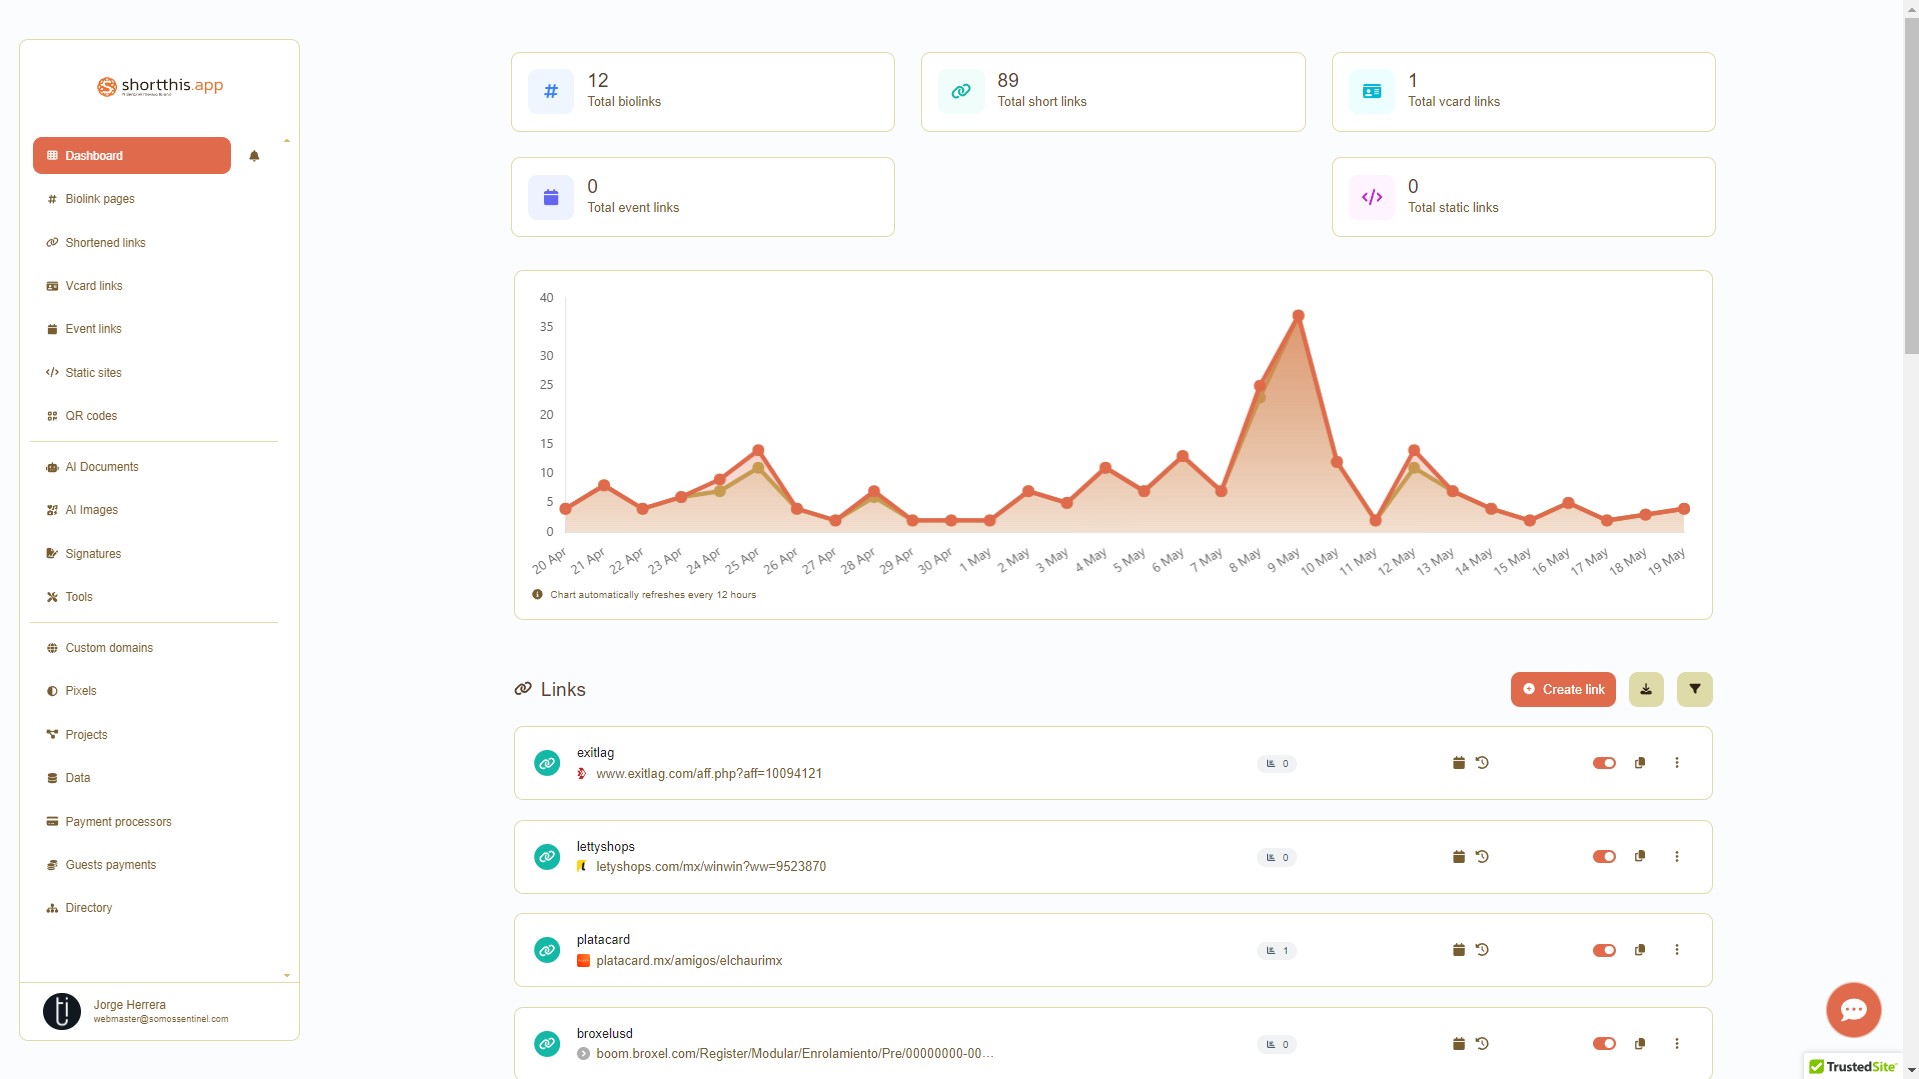Select the AI Images sidebar item
Viewport: 1919px width, 1079px height.
(91, 510)
